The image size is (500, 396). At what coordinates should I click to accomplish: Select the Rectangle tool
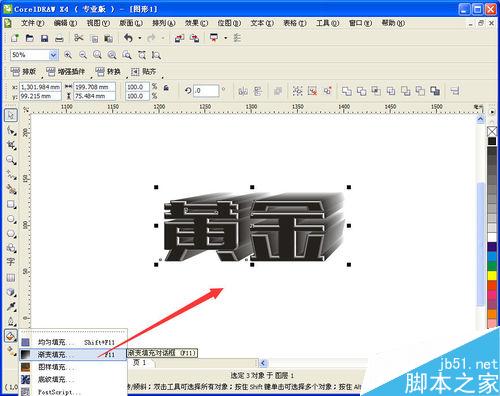point(11,204)
